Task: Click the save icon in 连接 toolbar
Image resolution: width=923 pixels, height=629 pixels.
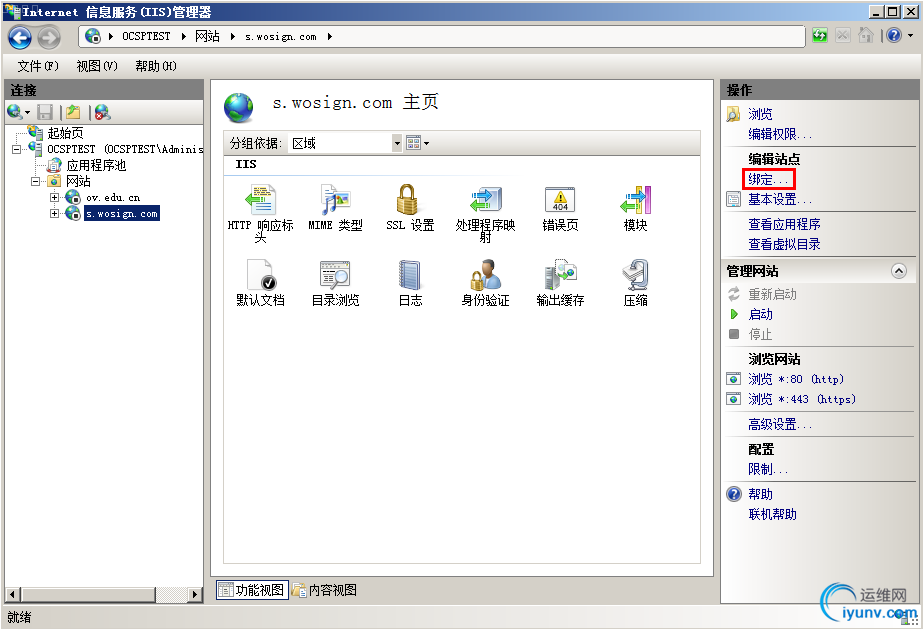Action: (x=45, y=112)
